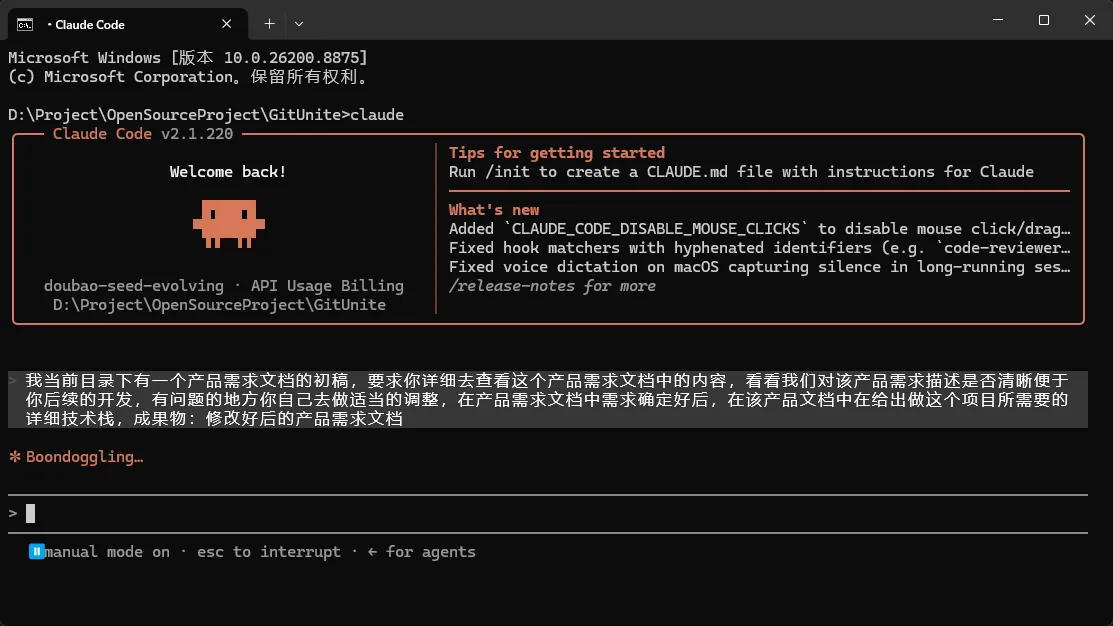Click the Run /init tip line
Image resolution: width=1113 pixels, height=626 pixels.
tap(741, 172)
